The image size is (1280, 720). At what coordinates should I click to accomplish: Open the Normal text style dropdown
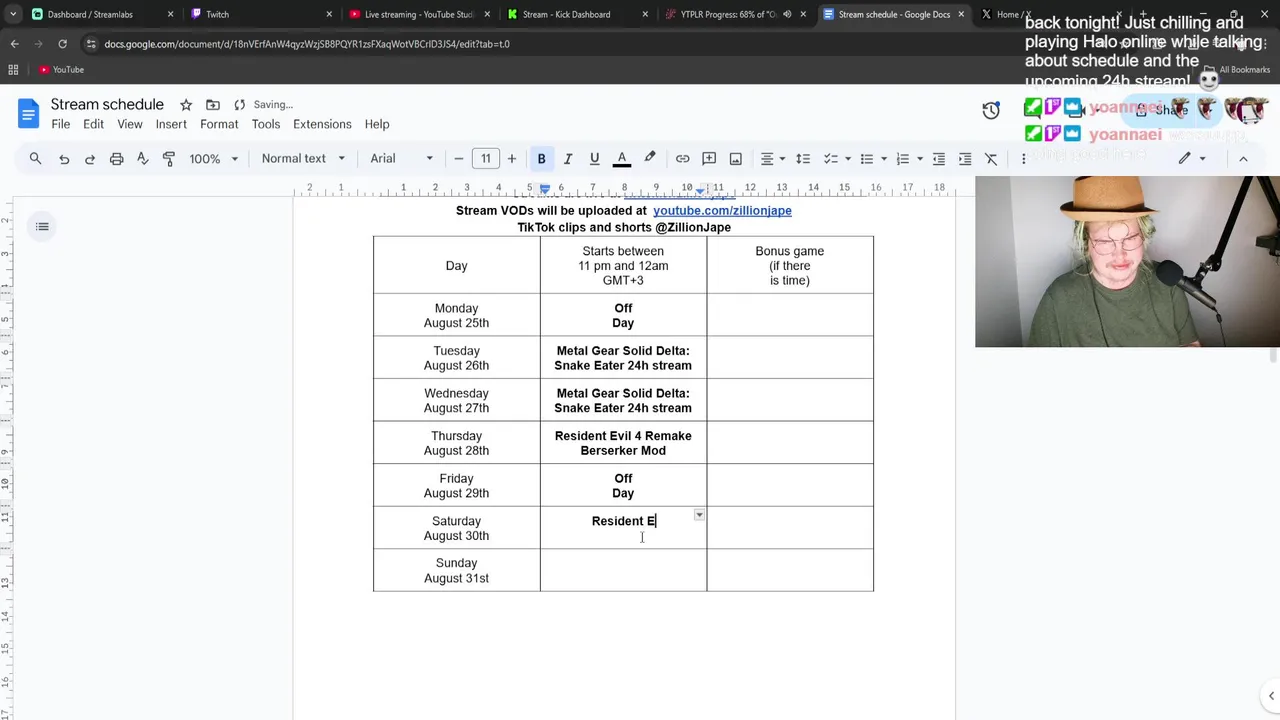pos(303,158)
